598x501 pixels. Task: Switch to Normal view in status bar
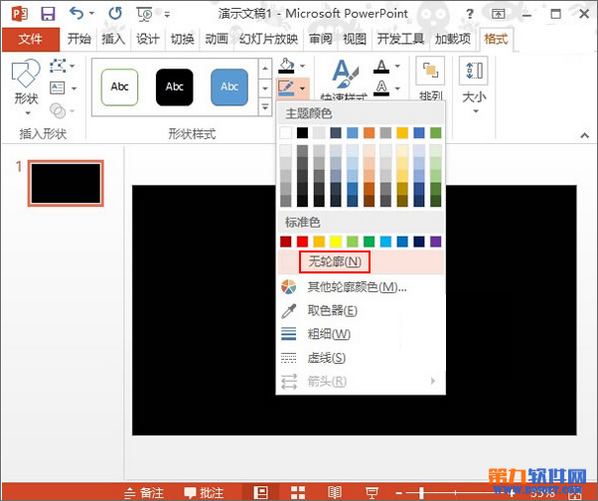coord(261,492)
